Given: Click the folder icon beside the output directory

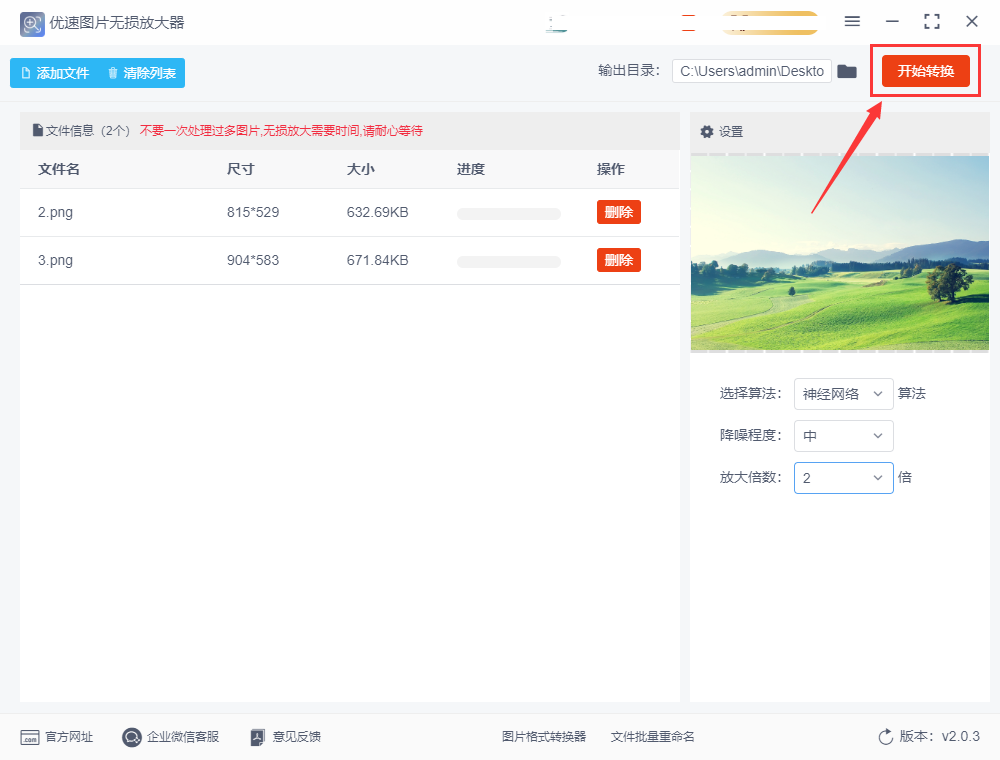Looking at the screenshot, I should (847, 71).
